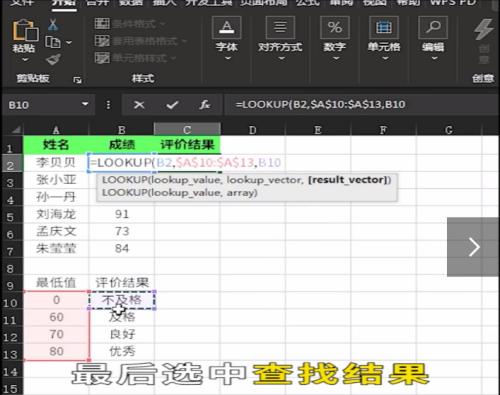Select column A header
The height and width of the screenshot is (395, 500).
[x=56, y=130]
